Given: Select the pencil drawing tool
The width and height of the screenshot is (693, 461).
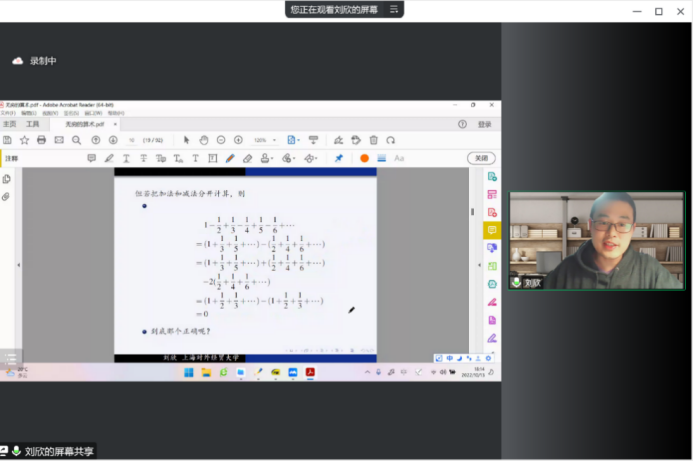Looking at the screenshot, I should (x=230, y=158).
